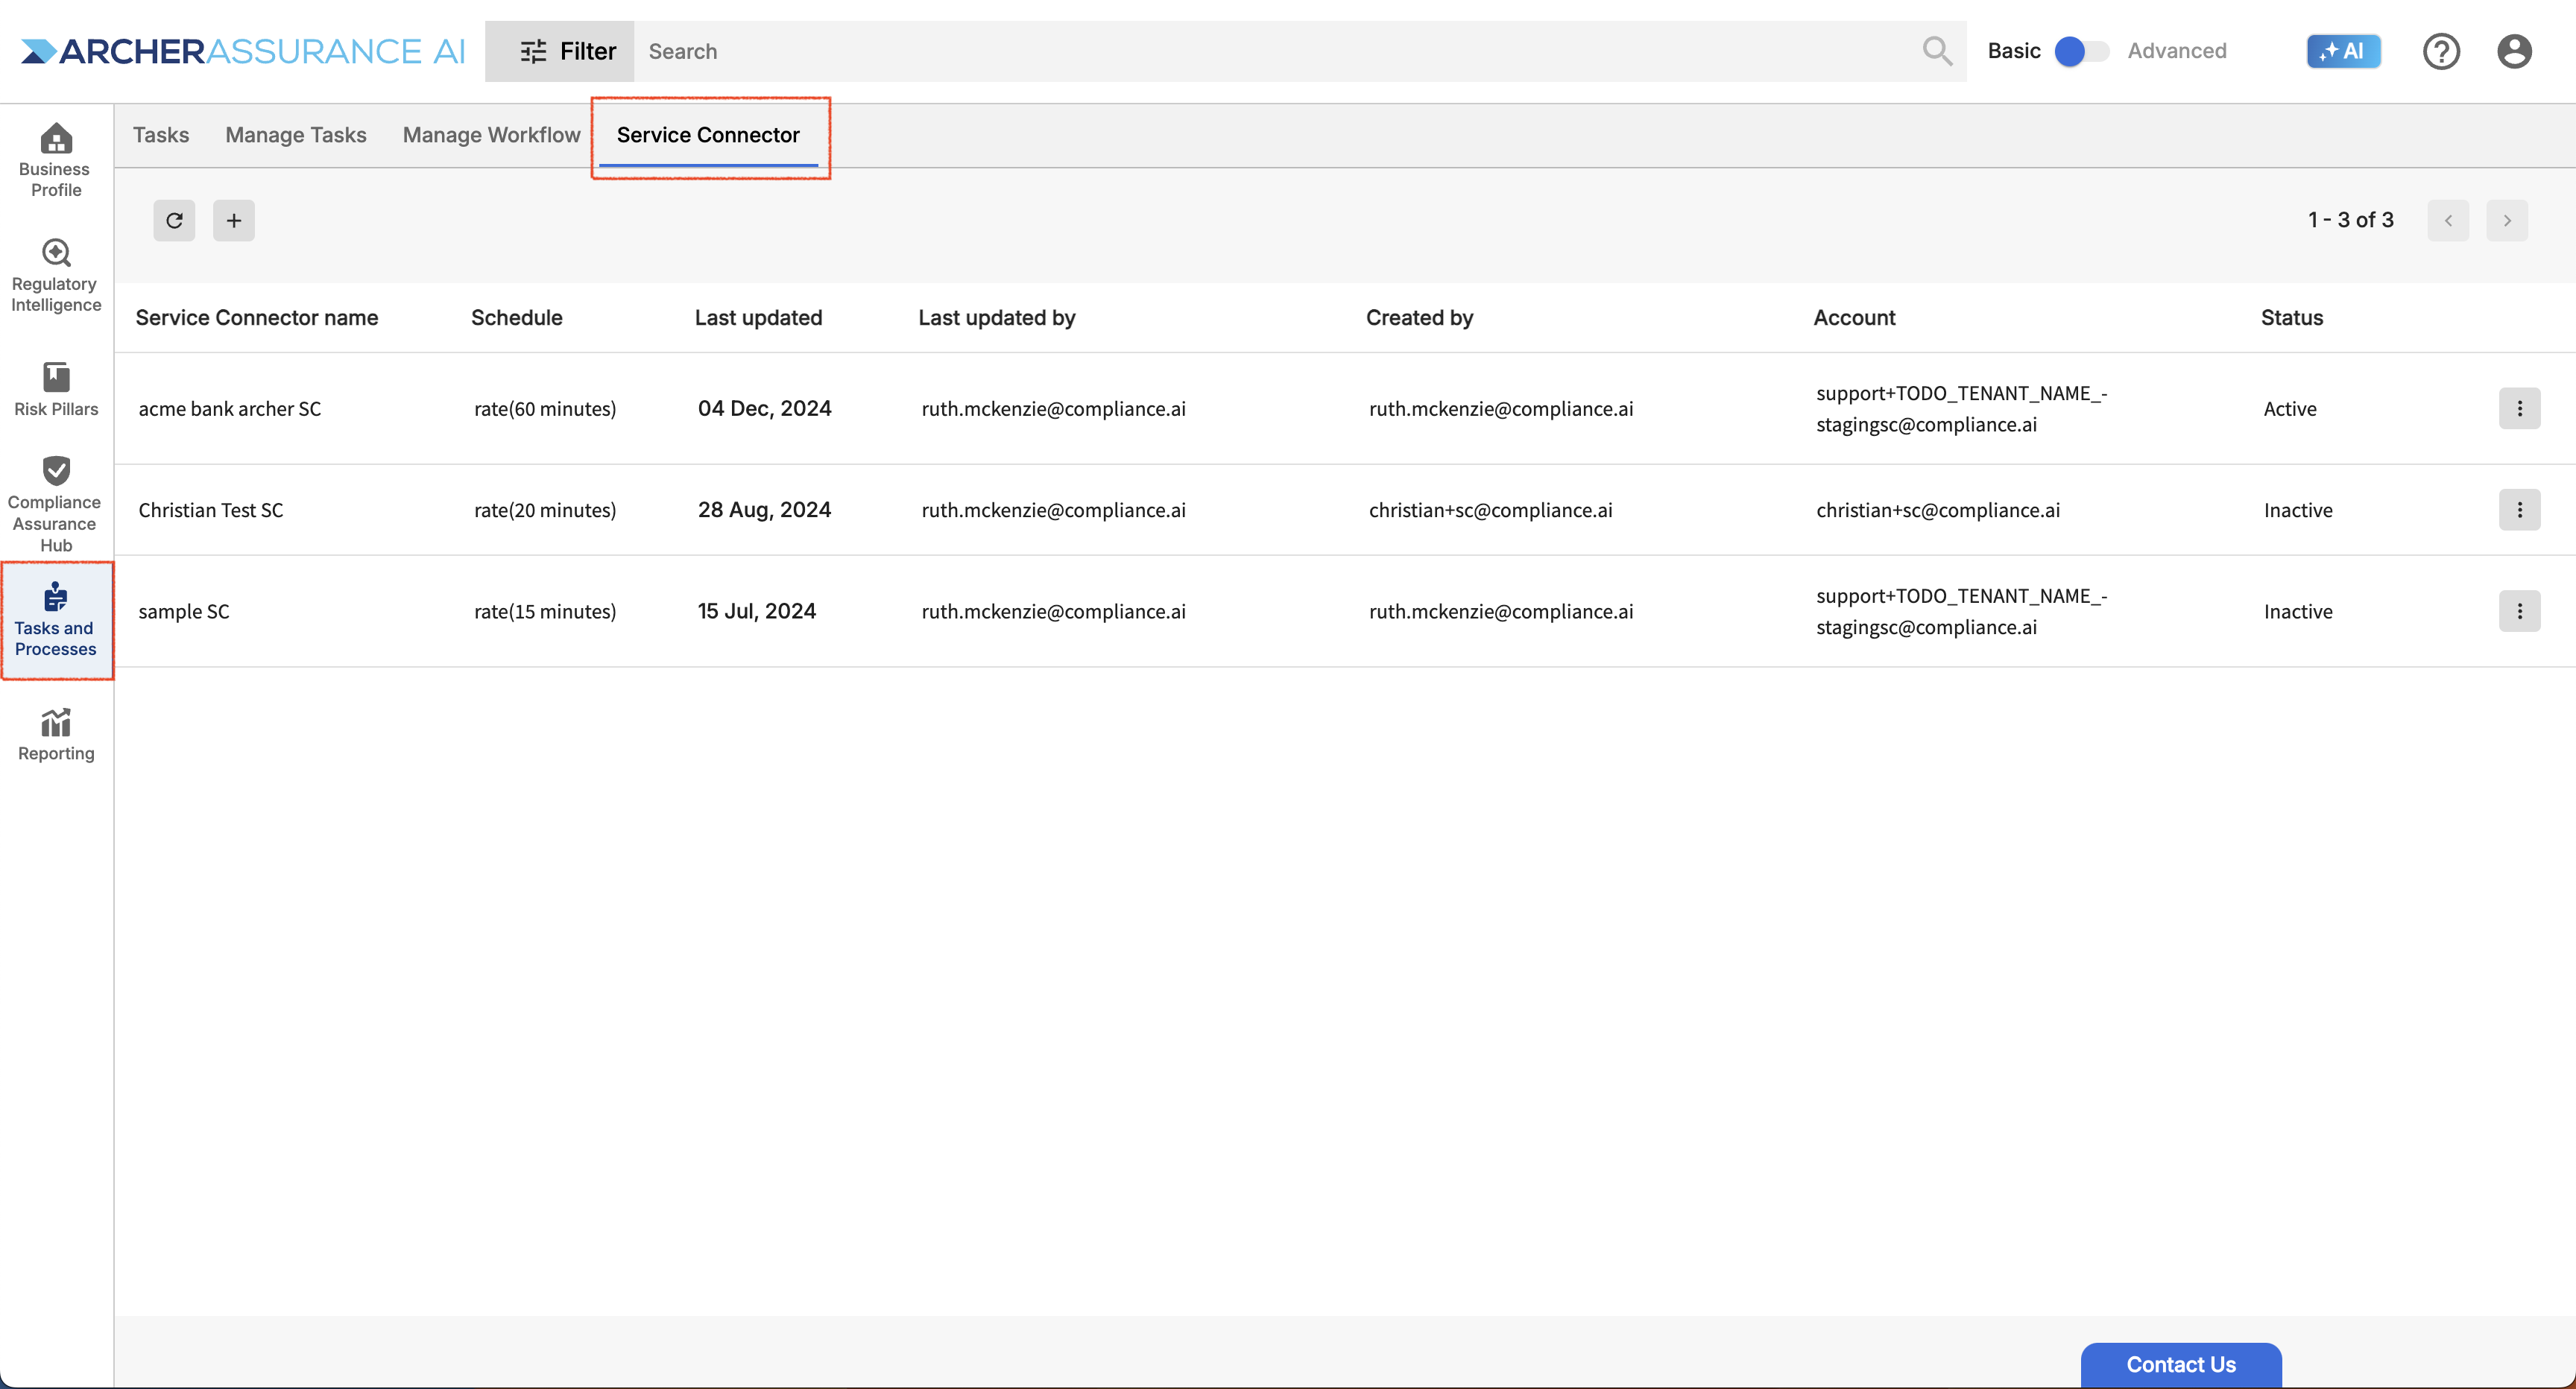
Task: Switch to the Tasks tab
Action: (161, 135)
